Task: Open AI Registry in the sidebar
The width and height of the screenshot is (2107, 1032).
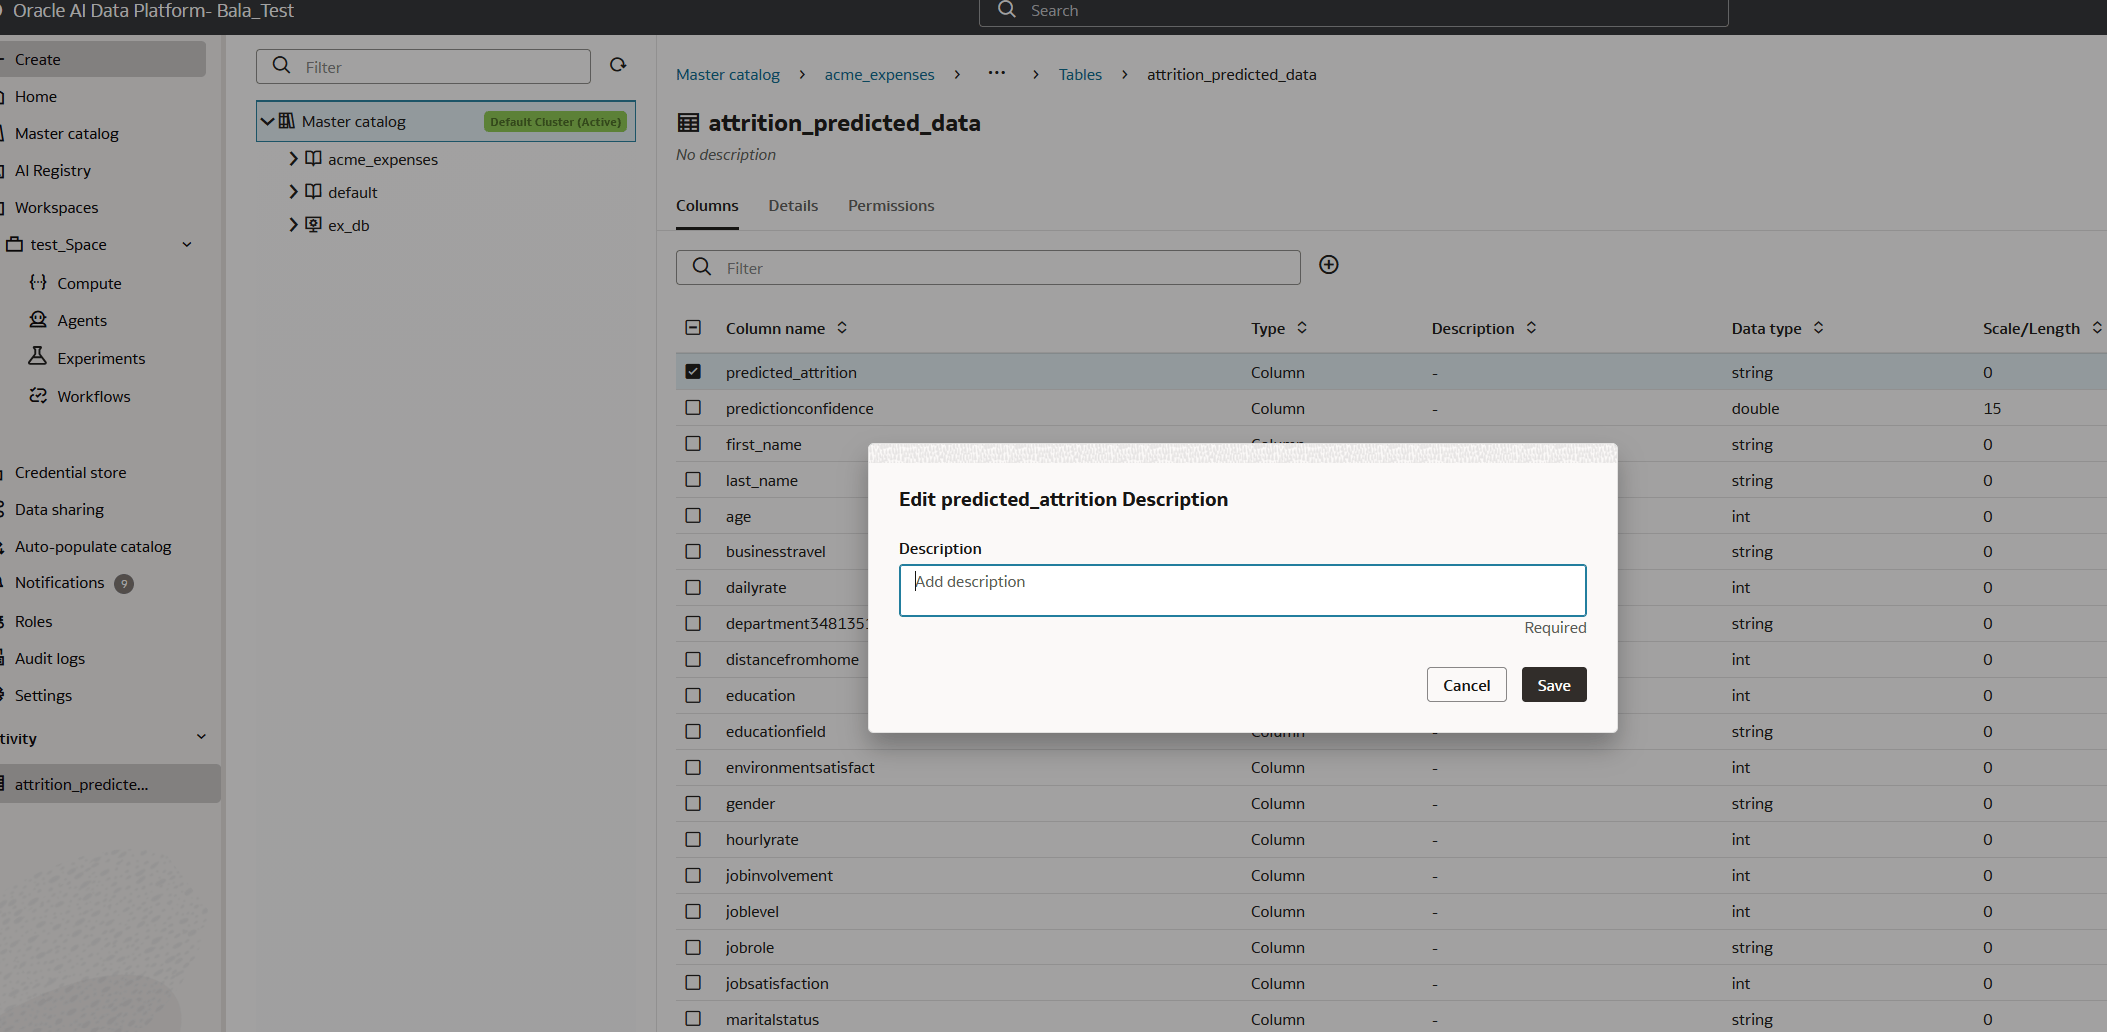Action: [53, 171]
